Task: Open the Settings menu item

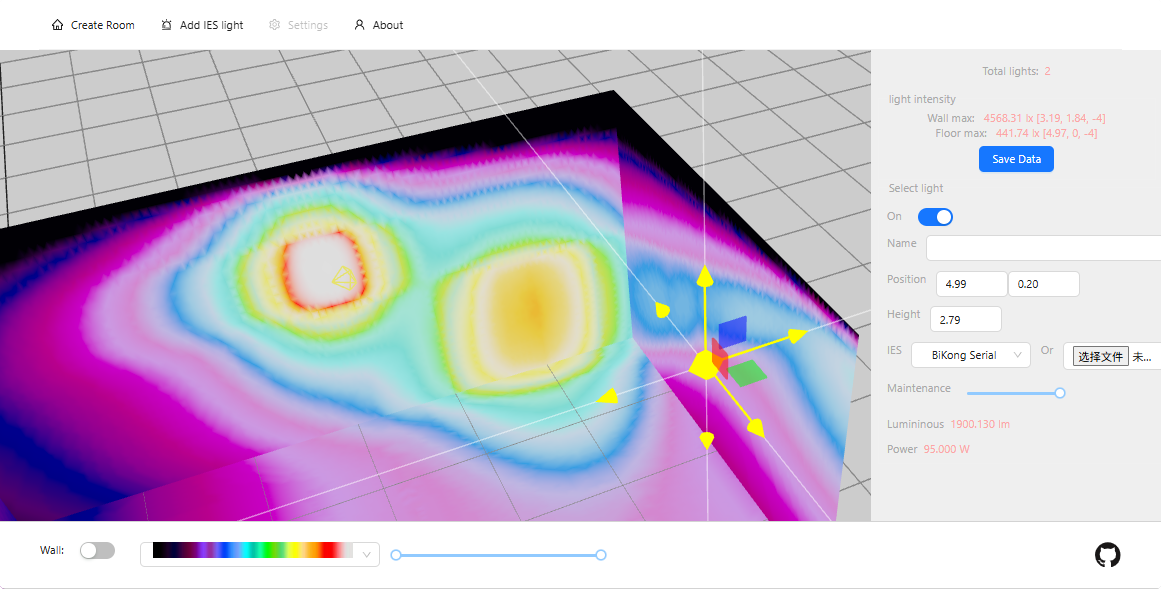Action: click(298, 25)
